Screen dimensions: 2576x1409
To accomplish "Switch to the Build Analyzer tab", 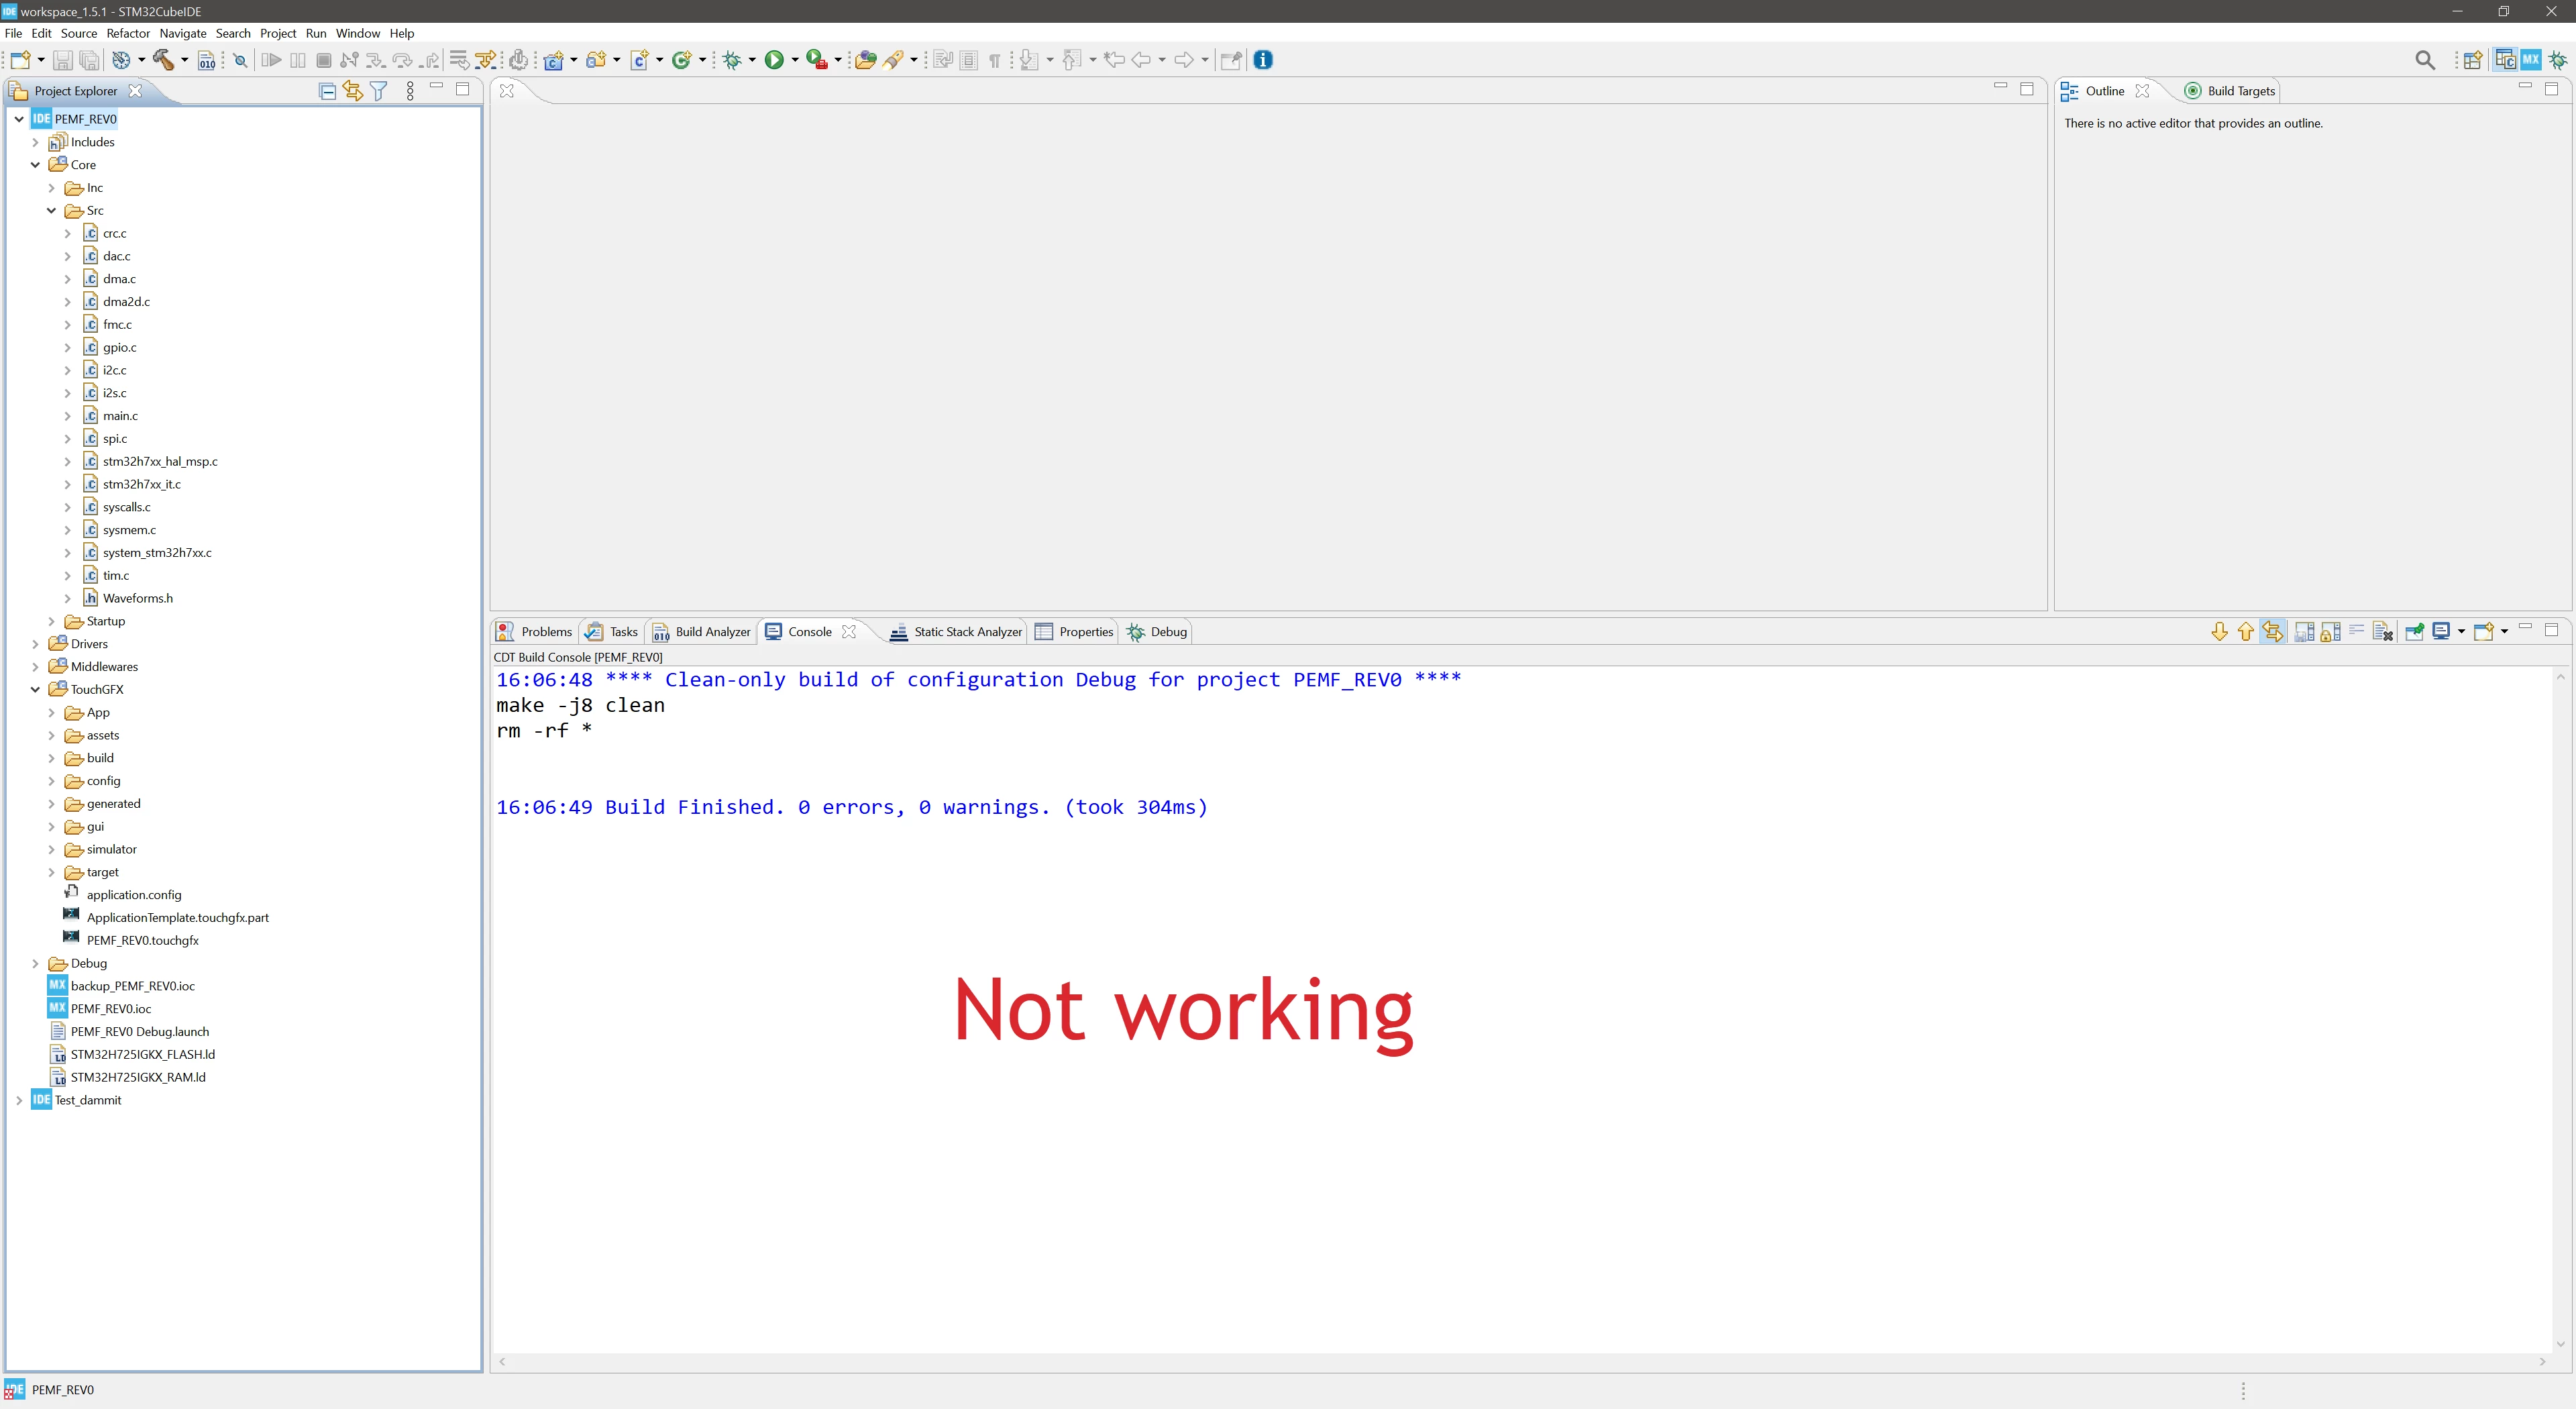I will (x=702, y=632).
